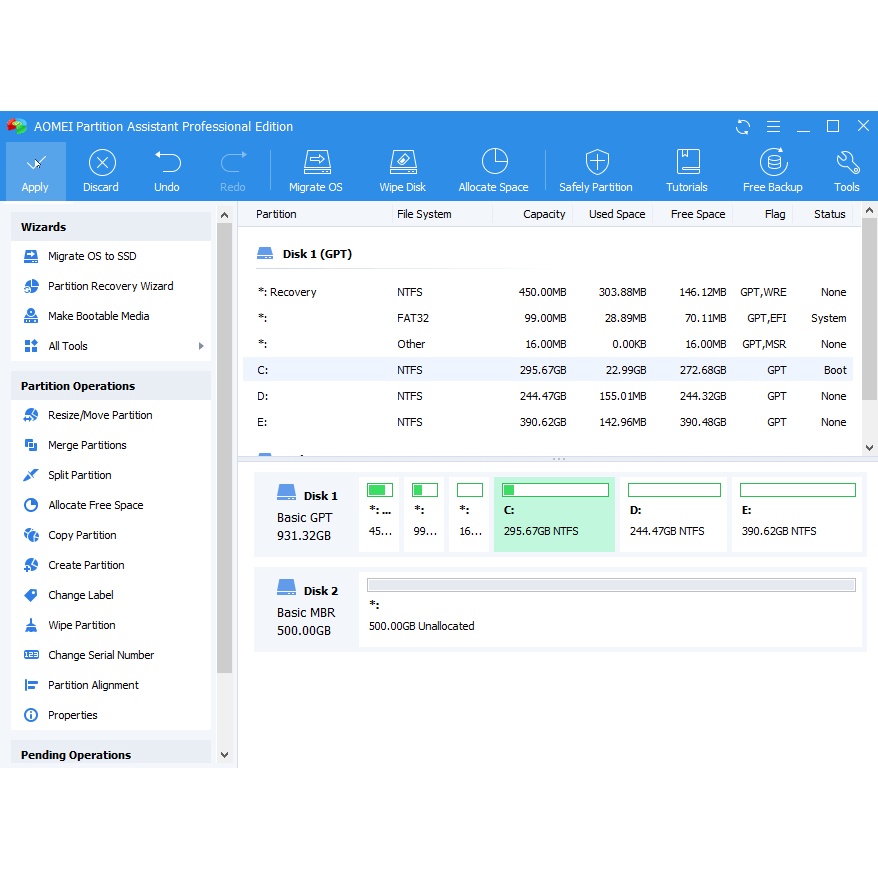Select the 16.00MB MSR partition row

point(548,344)
